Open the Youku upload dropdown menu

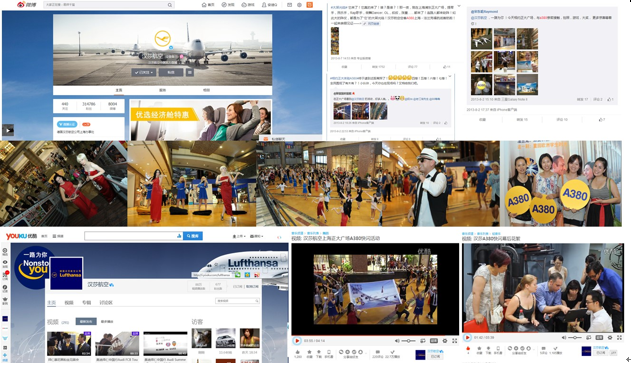[239, 236]
